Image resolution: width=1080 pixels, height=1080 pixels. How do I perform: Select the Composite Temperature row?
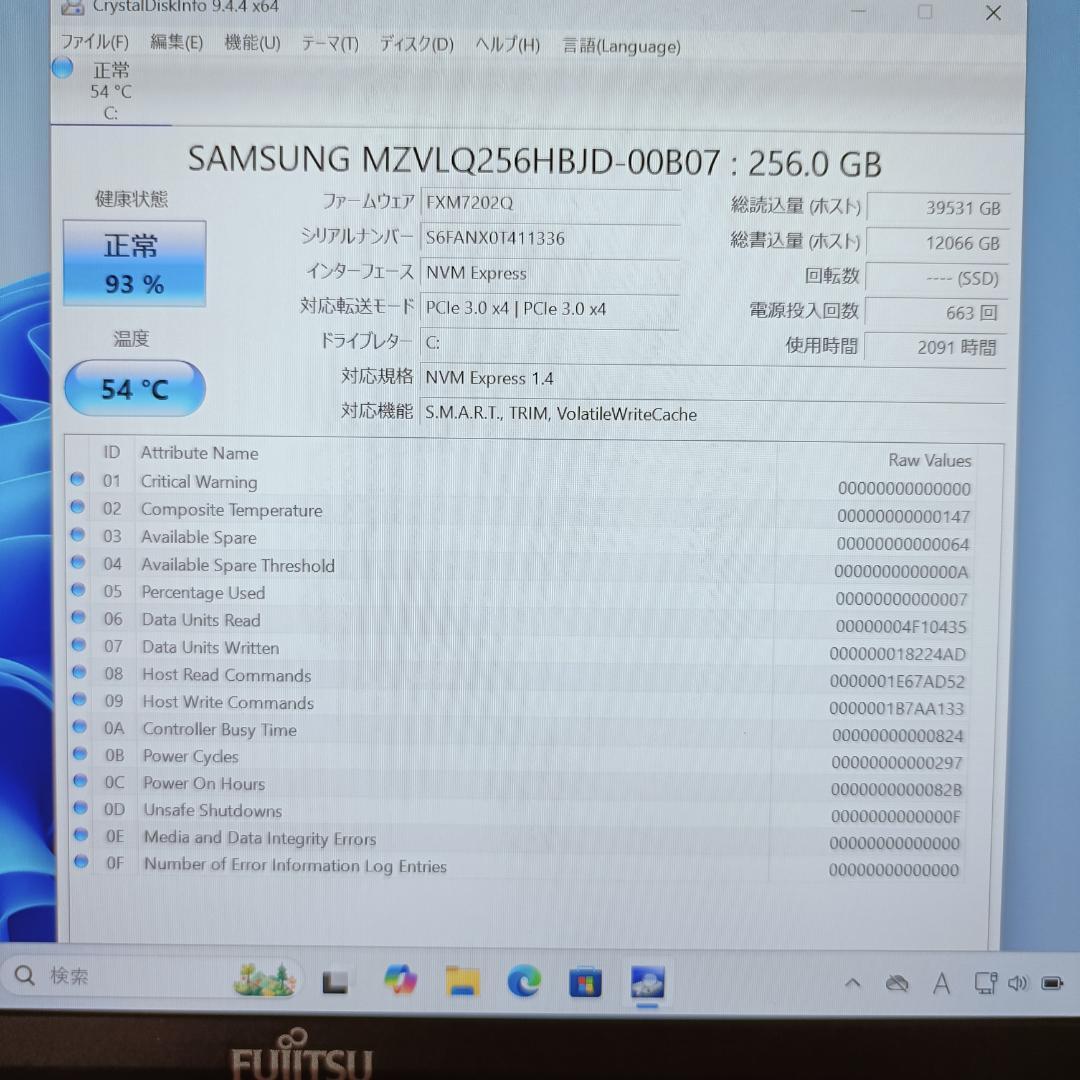pyautogui.click(x=521, y=512)
